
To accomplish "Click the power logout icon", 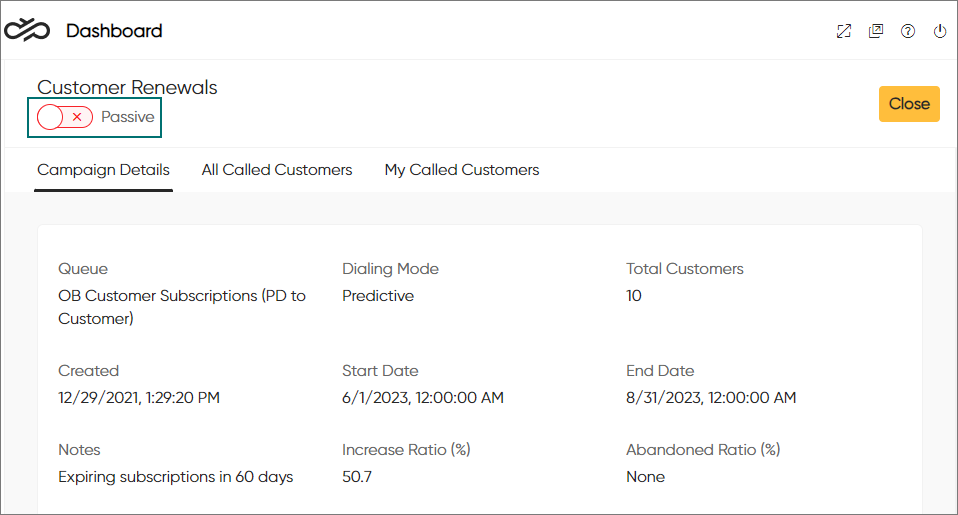I will 940,31.
